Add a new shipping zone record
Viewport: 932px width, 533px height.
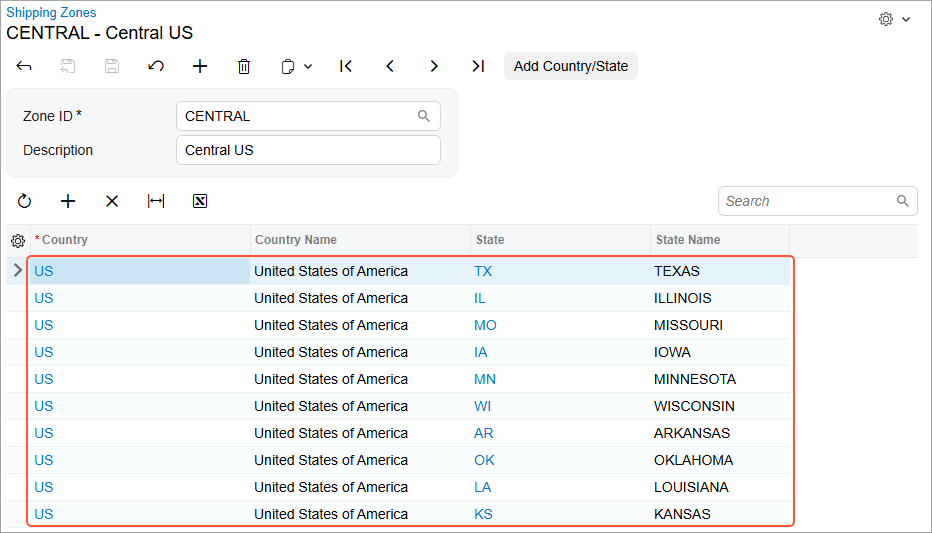pos(200,66)
